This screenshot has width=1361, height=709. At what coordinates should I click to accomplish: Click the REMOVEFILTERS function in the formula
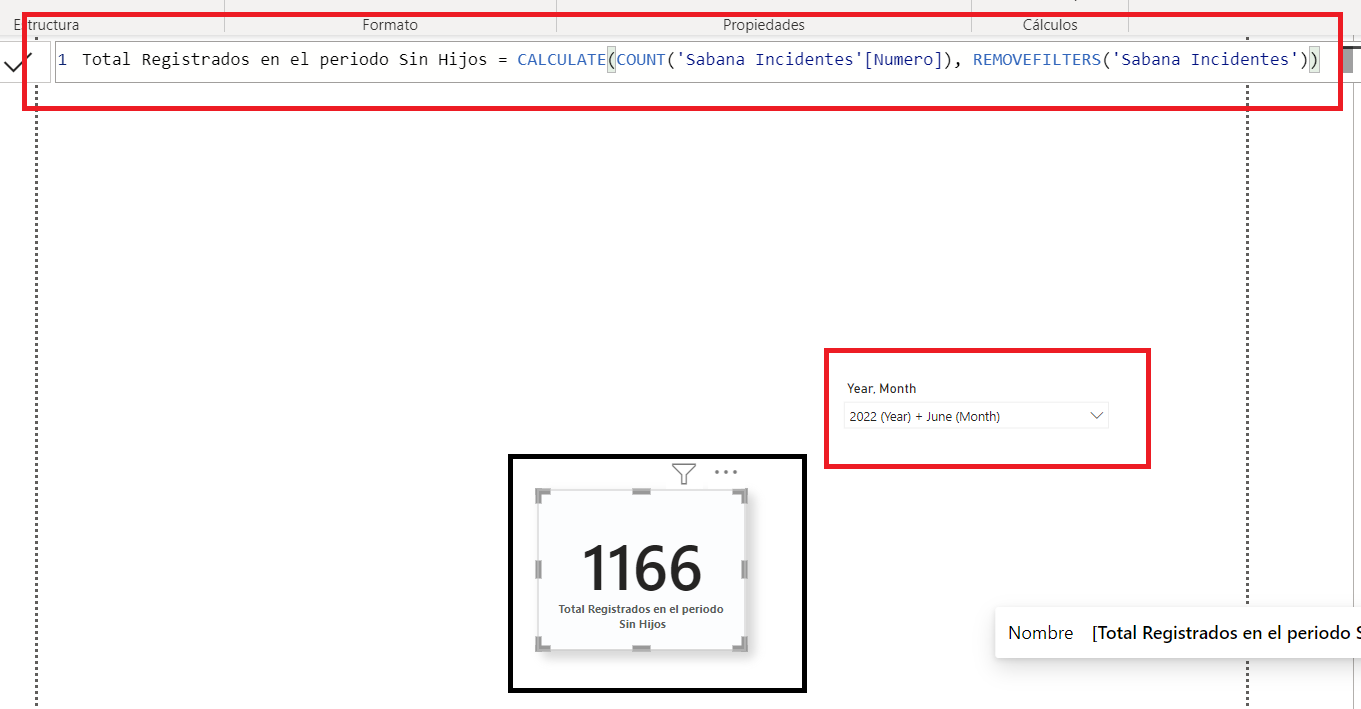(x=1036, y=60)
